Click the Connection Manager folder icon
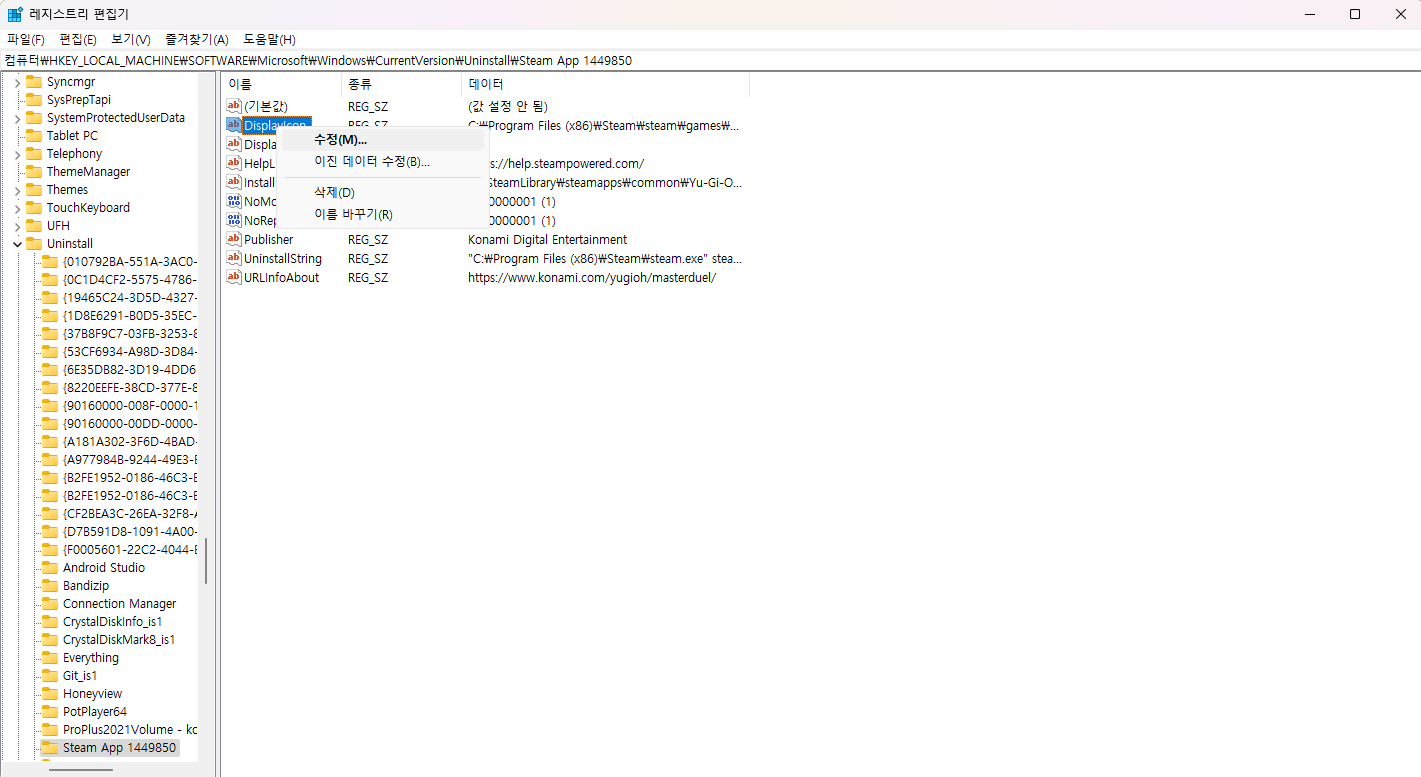This screenshot has height=777, width=1421. point(49,603)
